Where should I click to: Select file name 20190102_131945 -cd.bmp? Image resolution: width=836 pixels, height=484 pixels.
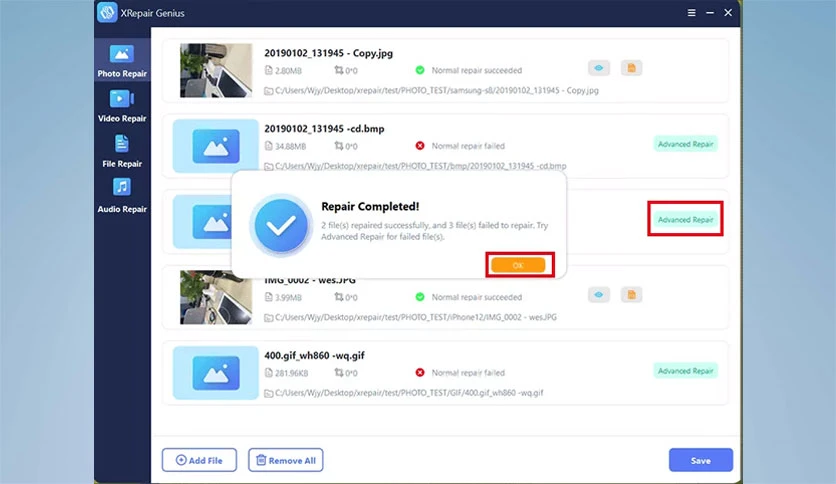point(324,128)
